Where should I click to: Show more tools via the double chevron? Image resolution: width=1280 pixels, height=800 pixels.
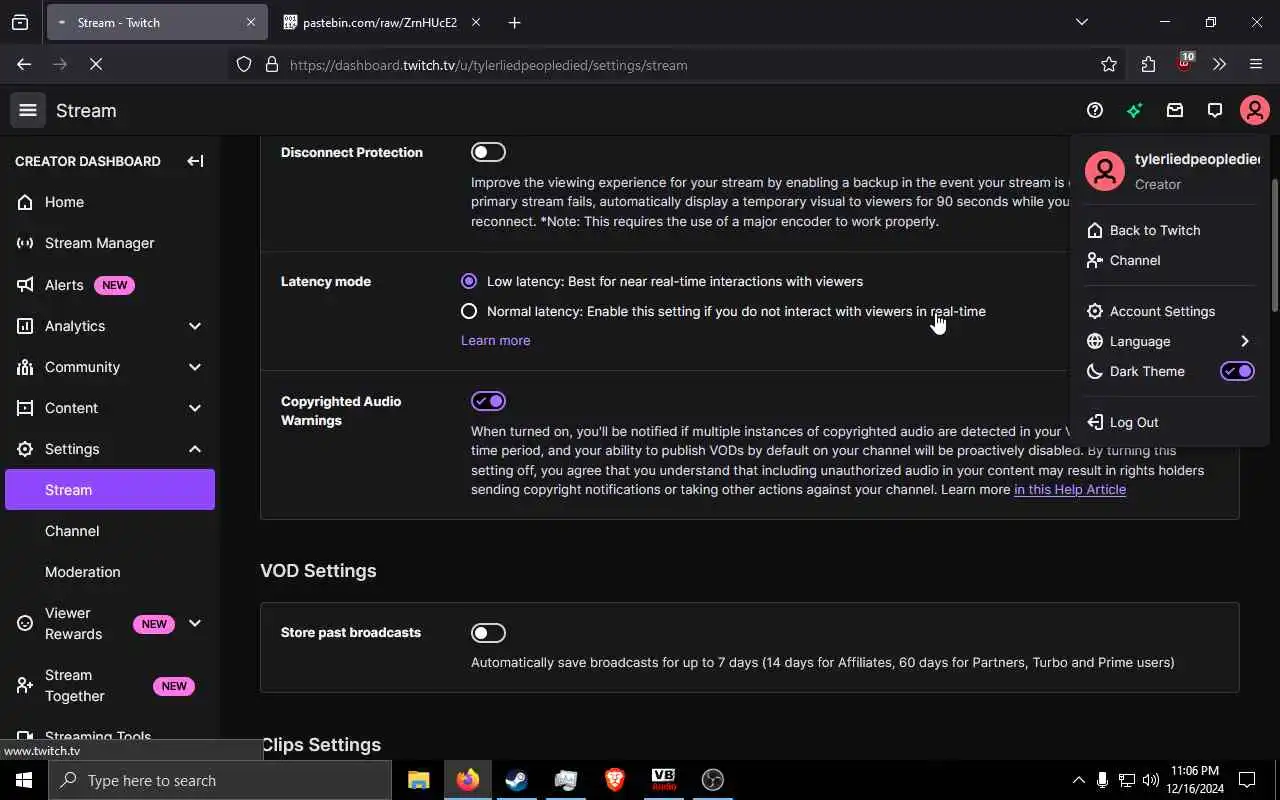coord(1219,65)
